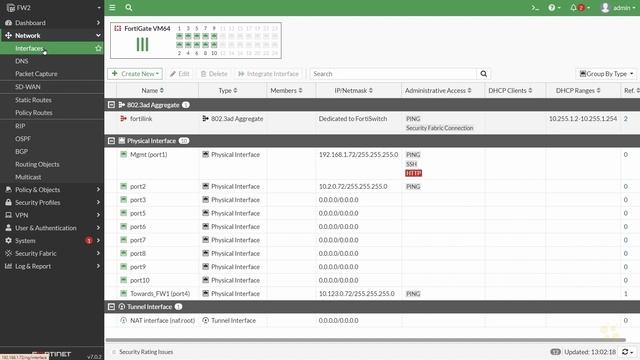Select NAT interface (naf.root) row
This screenshot has width=640, height=360.
click(372, 320)
